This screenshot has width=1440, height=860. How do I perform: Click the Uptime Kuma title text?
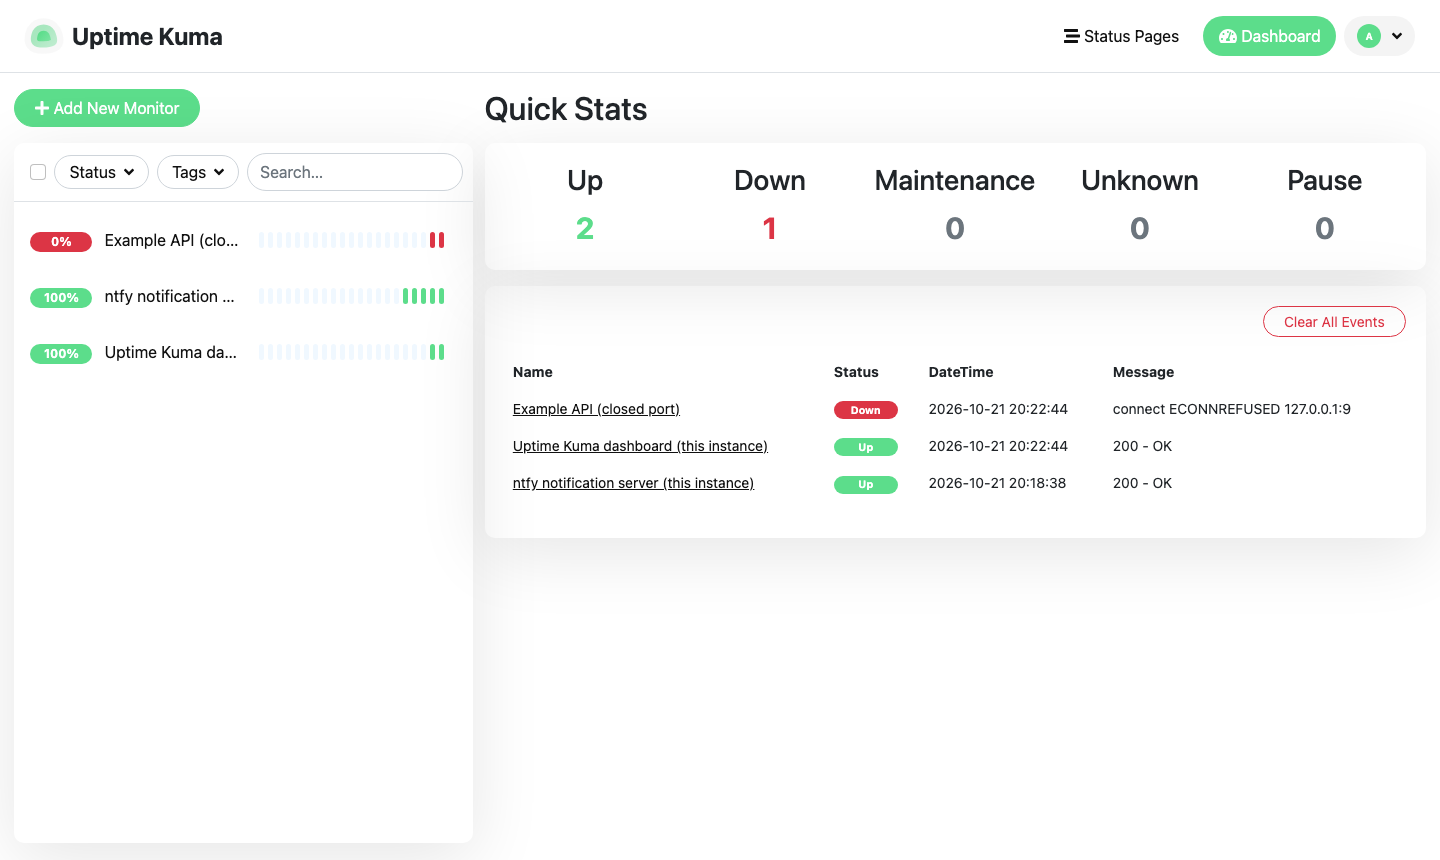click(x=147, y=37)
